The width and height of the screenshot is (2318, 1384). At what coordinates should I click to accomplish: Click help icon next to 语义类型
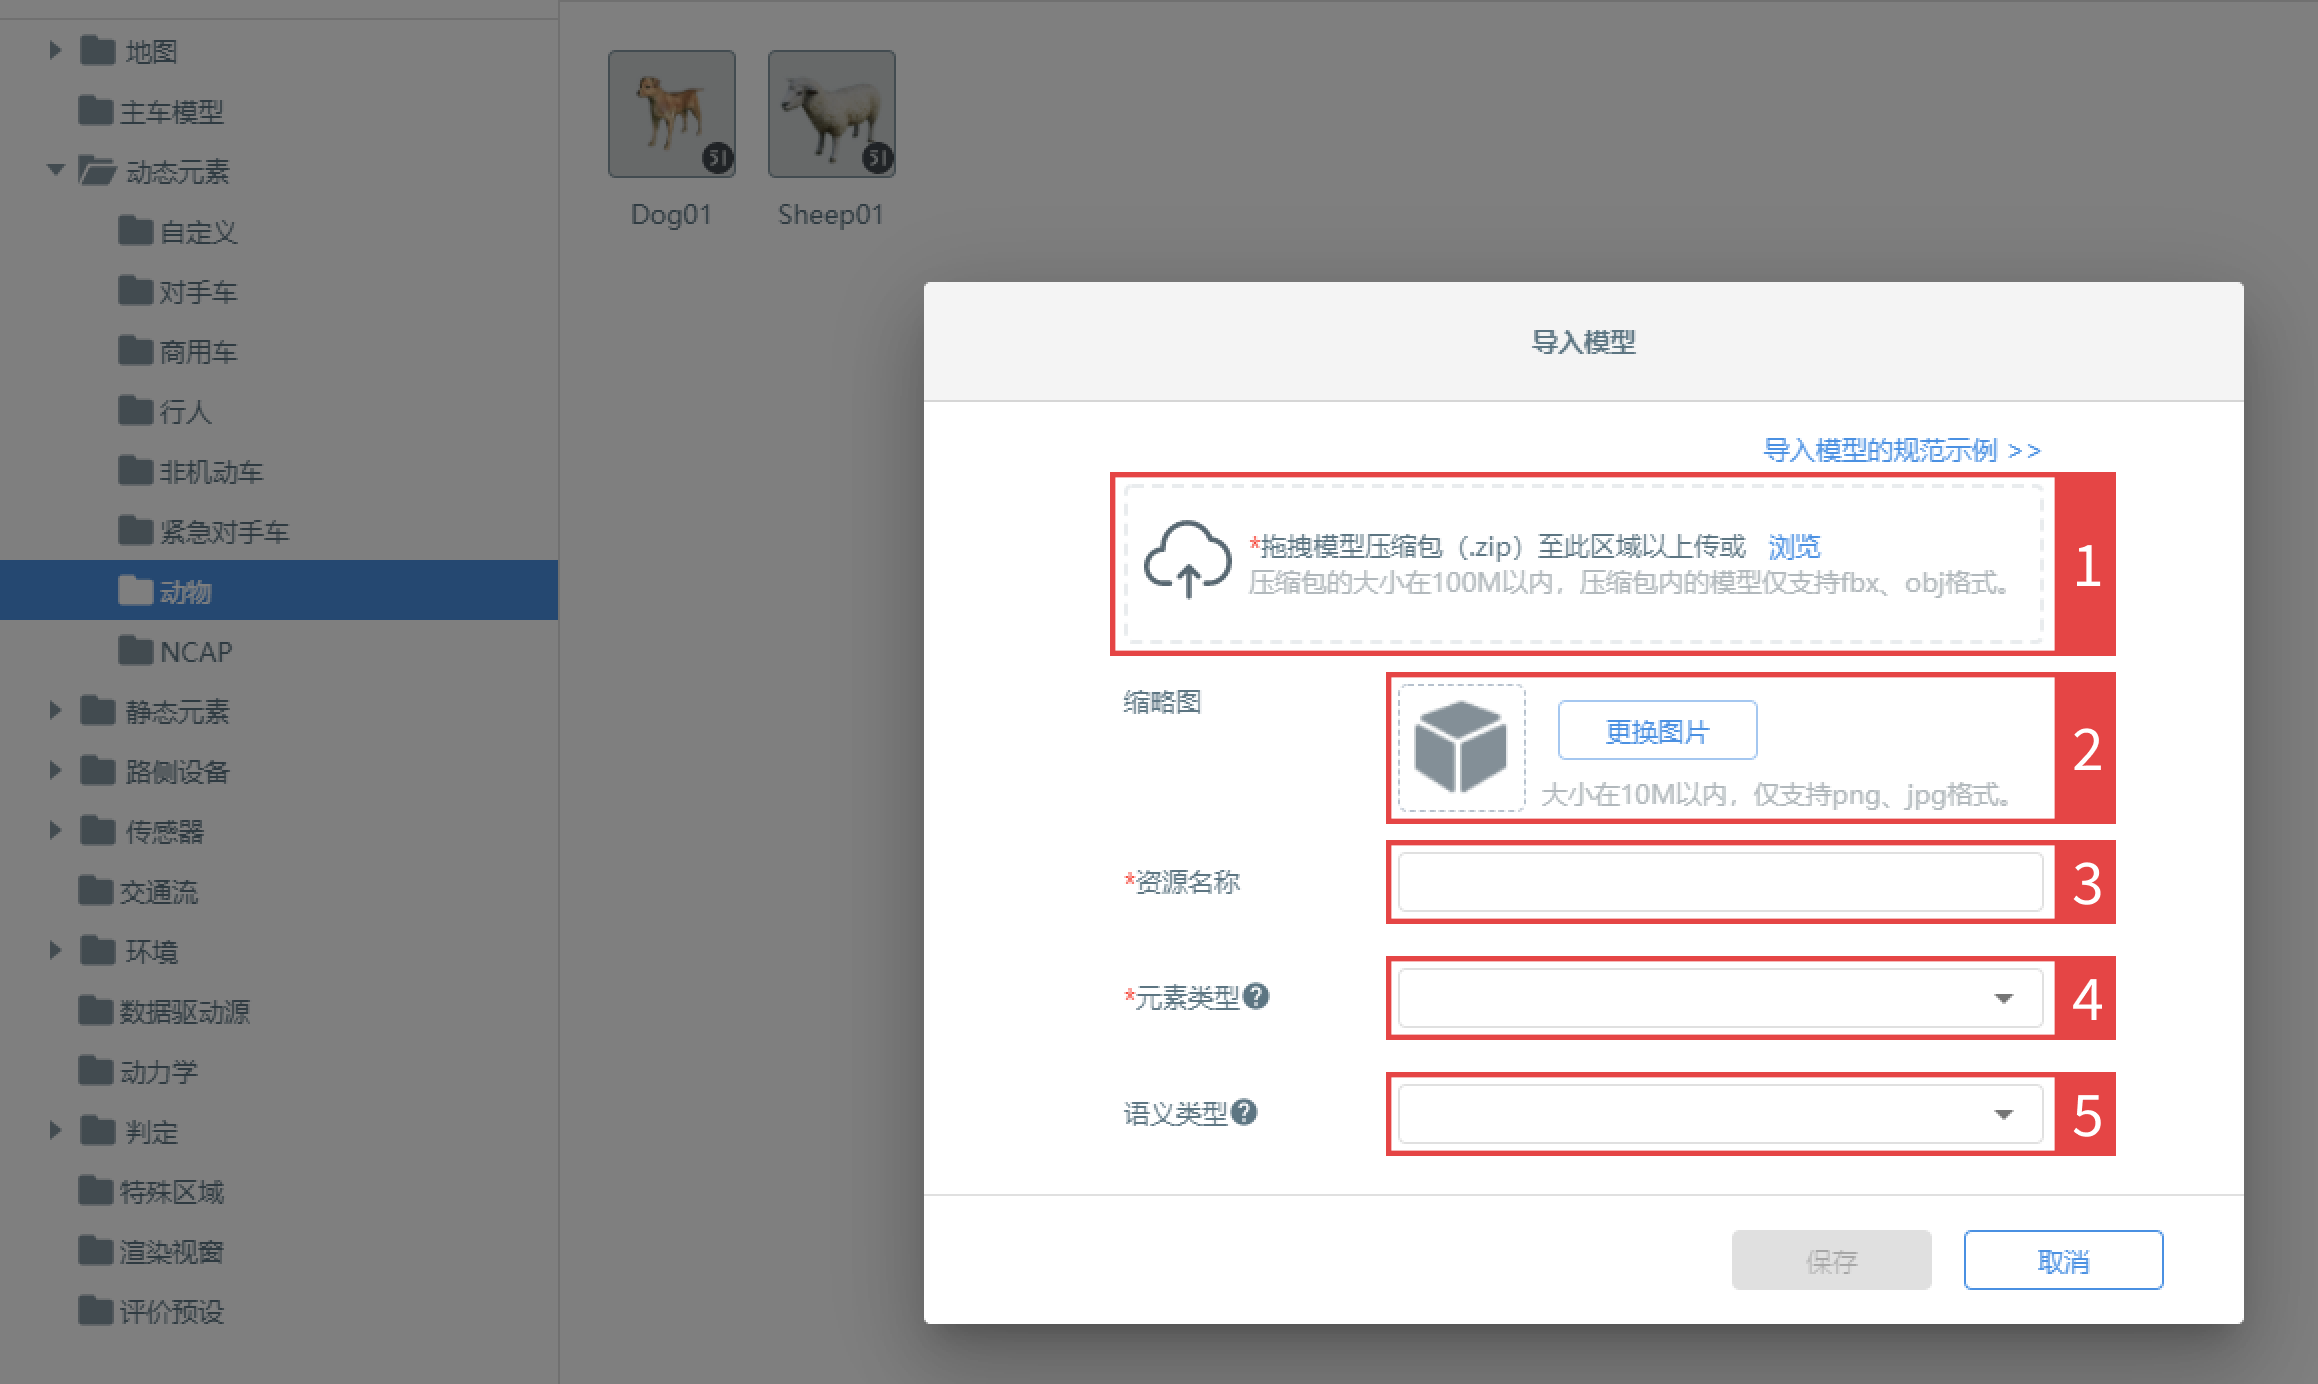click(x=1244, y=1112)
